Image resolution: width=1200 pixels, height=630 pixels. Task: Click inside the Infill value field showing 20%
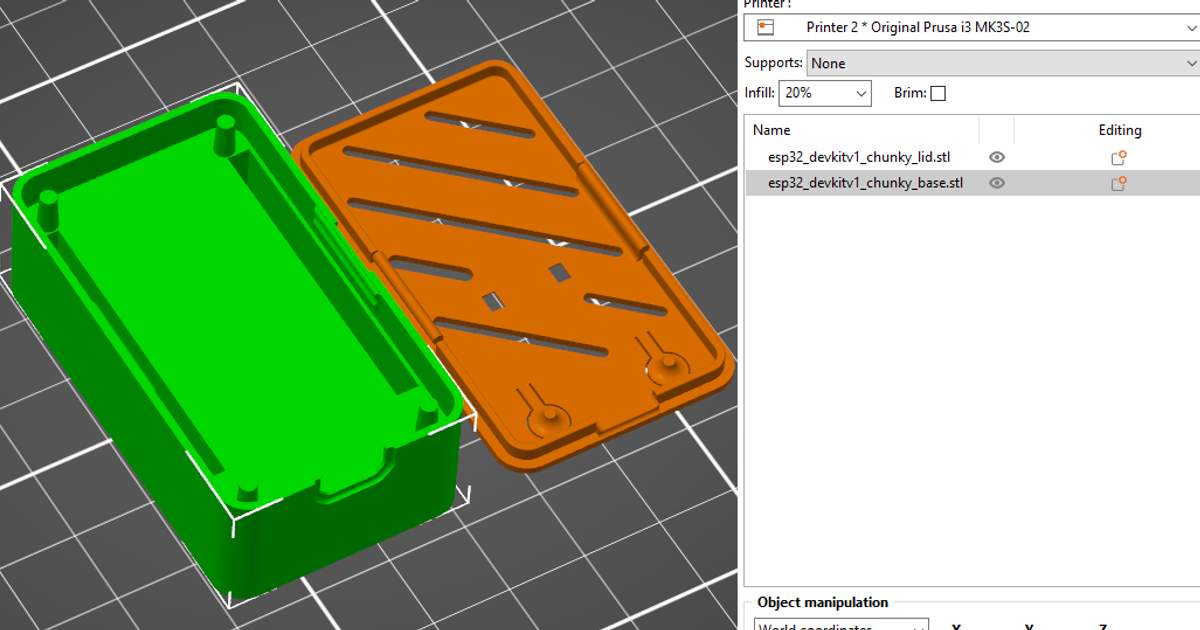pos(810,92)
